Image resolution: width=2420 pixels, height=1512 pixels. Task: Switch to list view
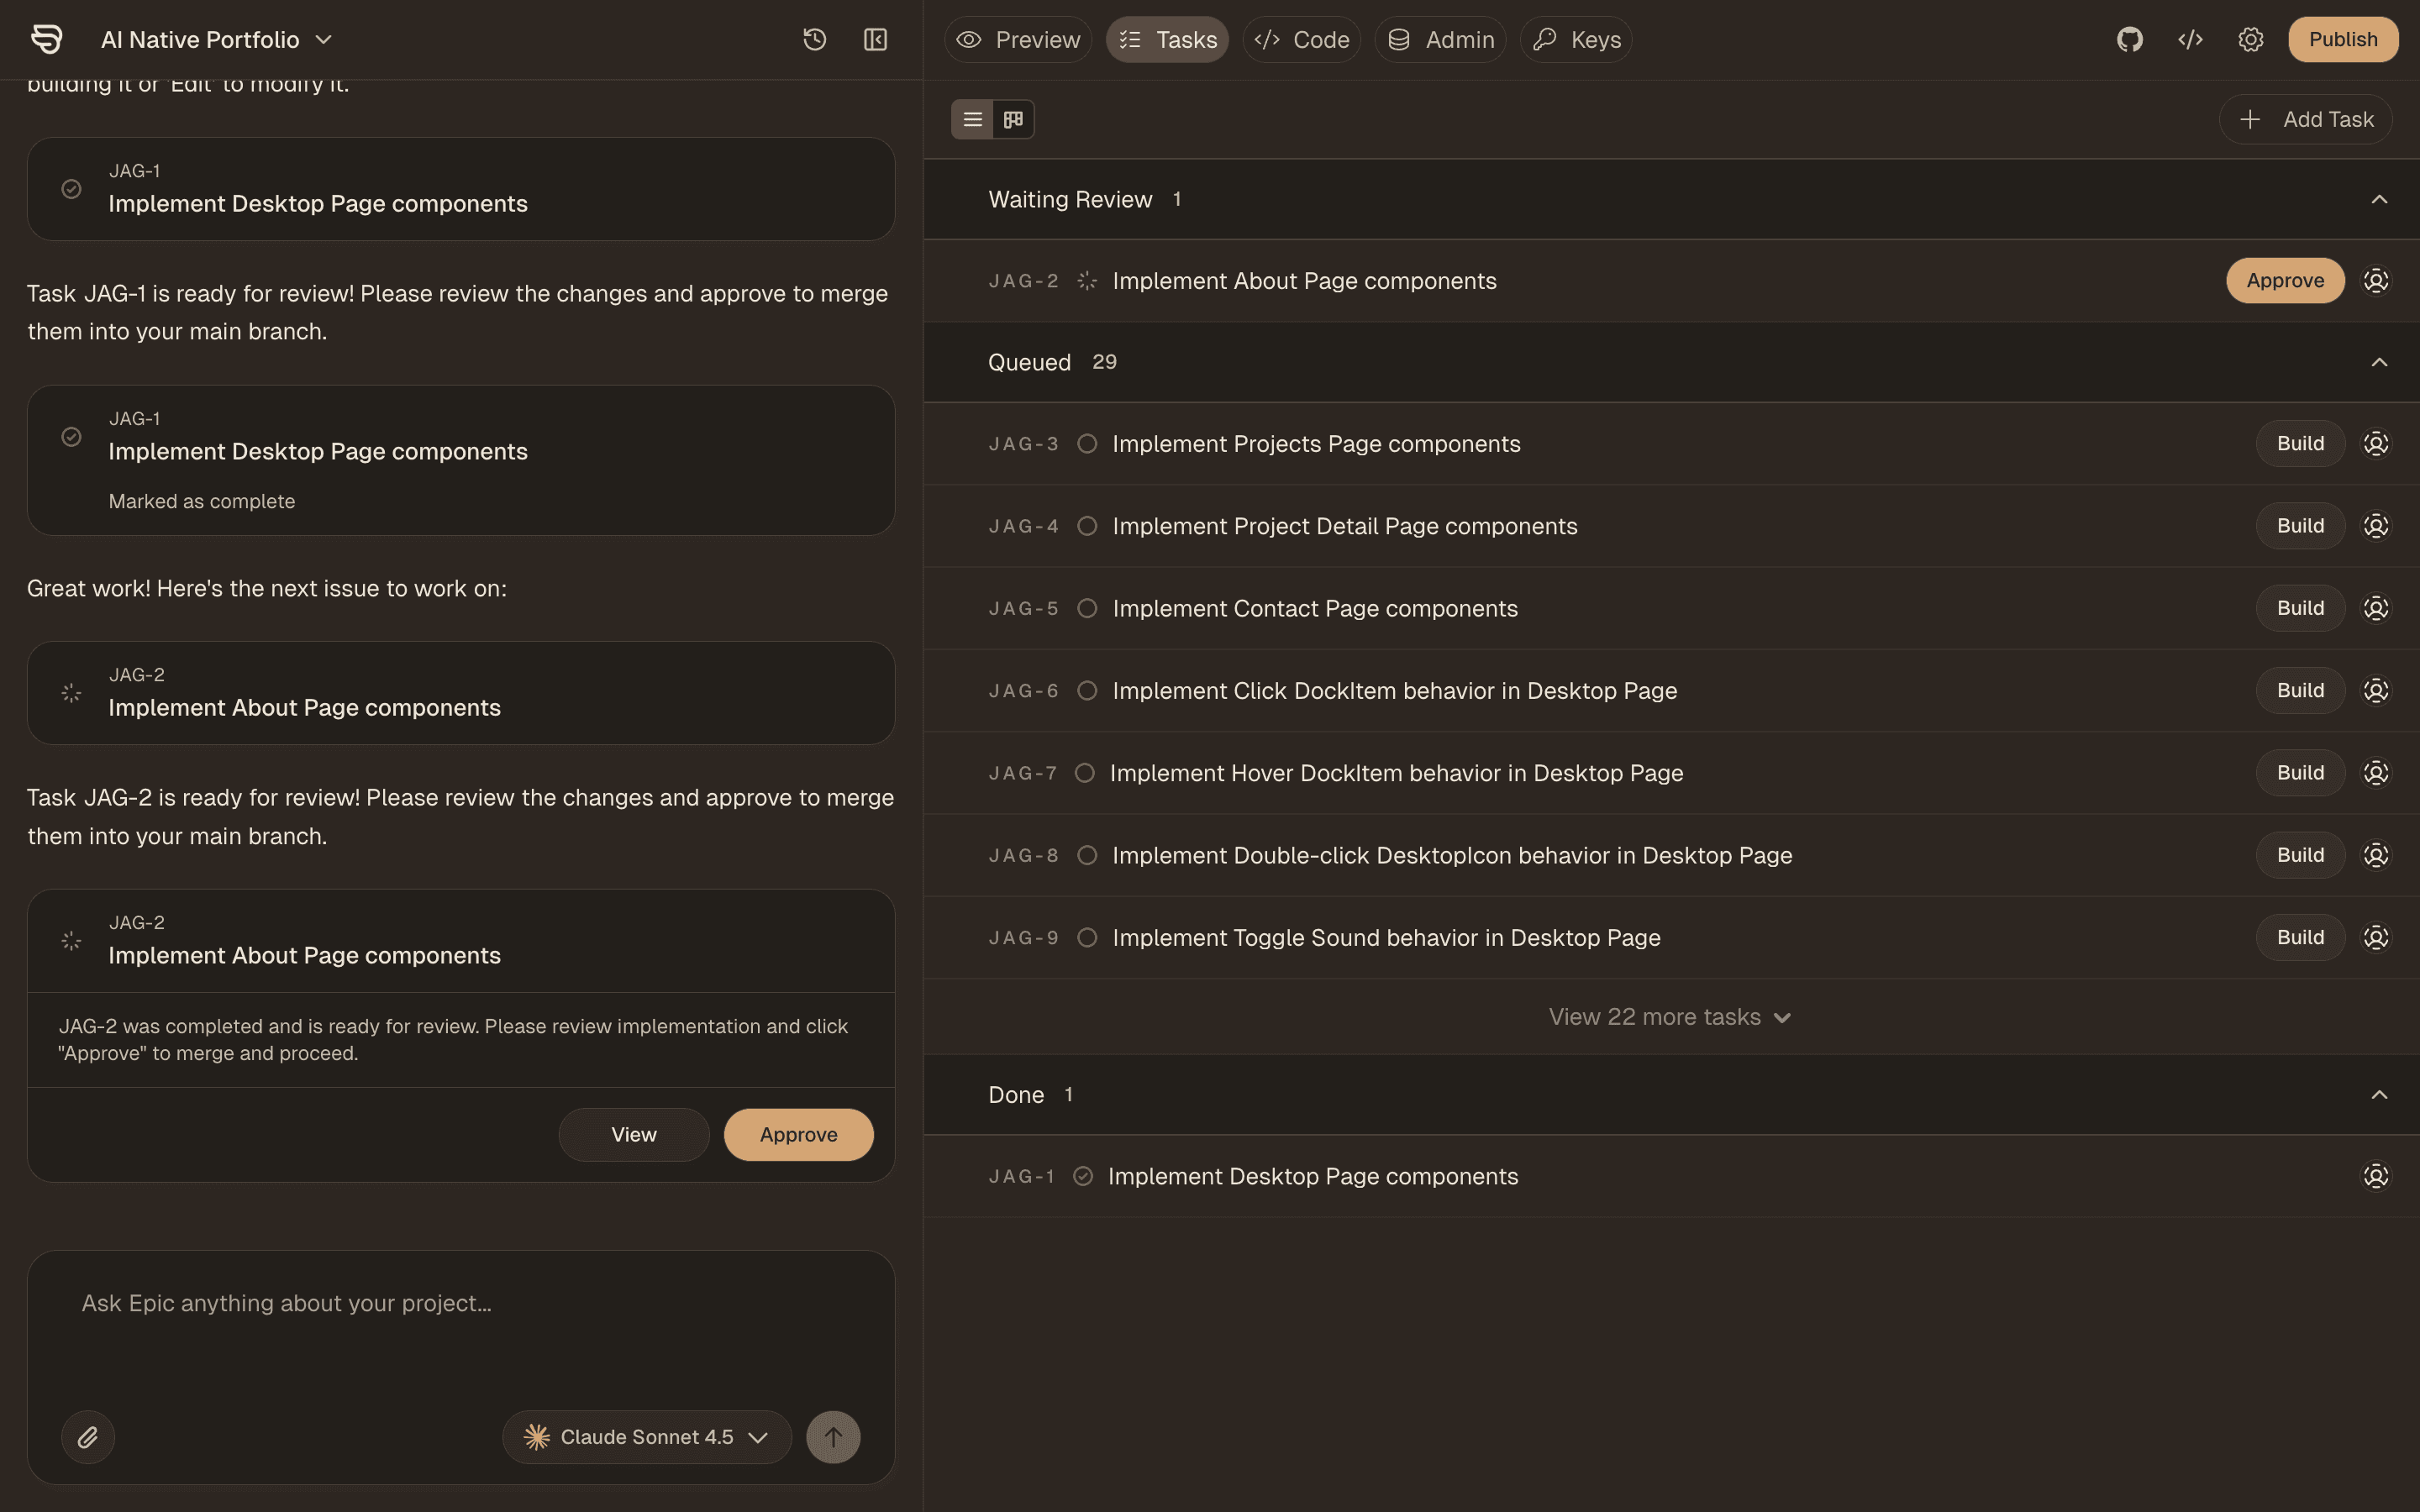point(971,118)
